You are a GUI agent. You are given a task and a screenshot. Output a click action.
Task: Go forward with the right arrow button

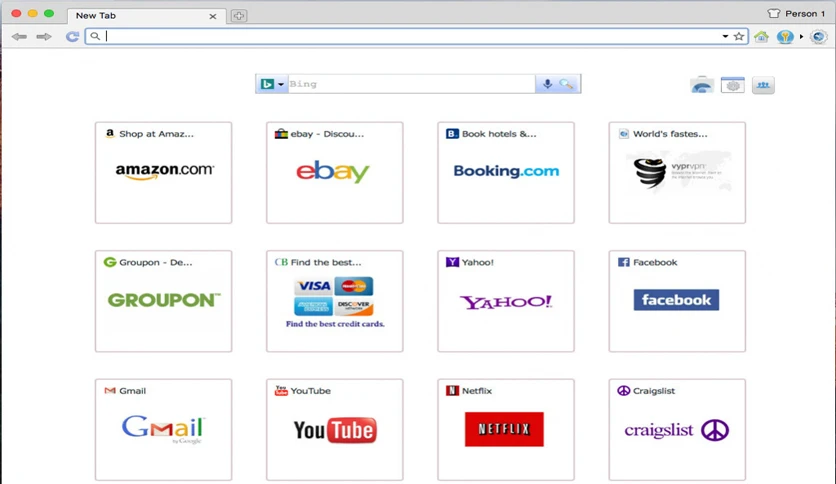point(44,36)
